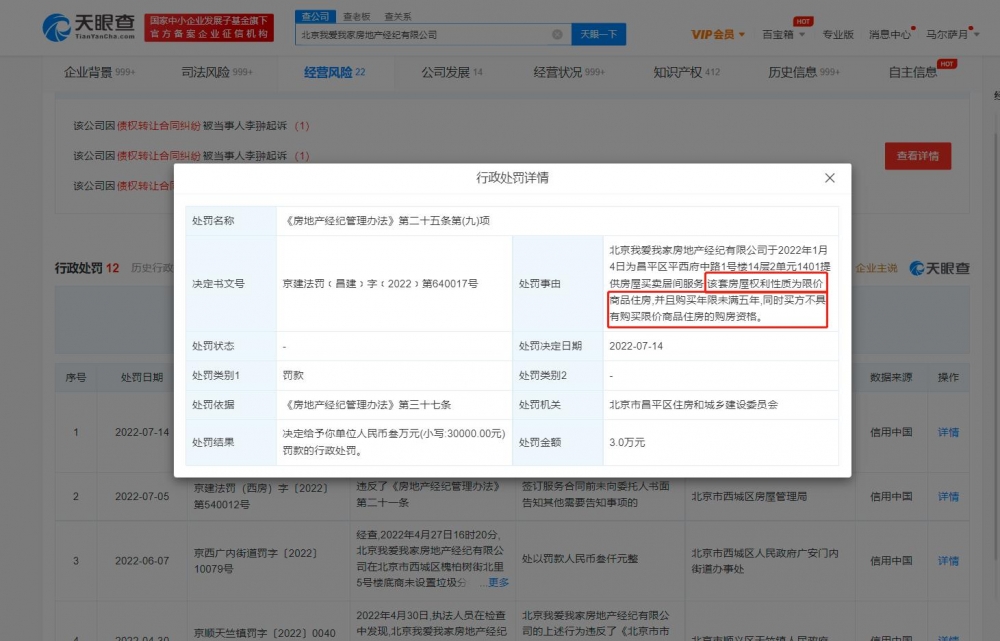Open the 司法风险 section tab
This screenshot has height=641, width=1000.
(217, 73)
